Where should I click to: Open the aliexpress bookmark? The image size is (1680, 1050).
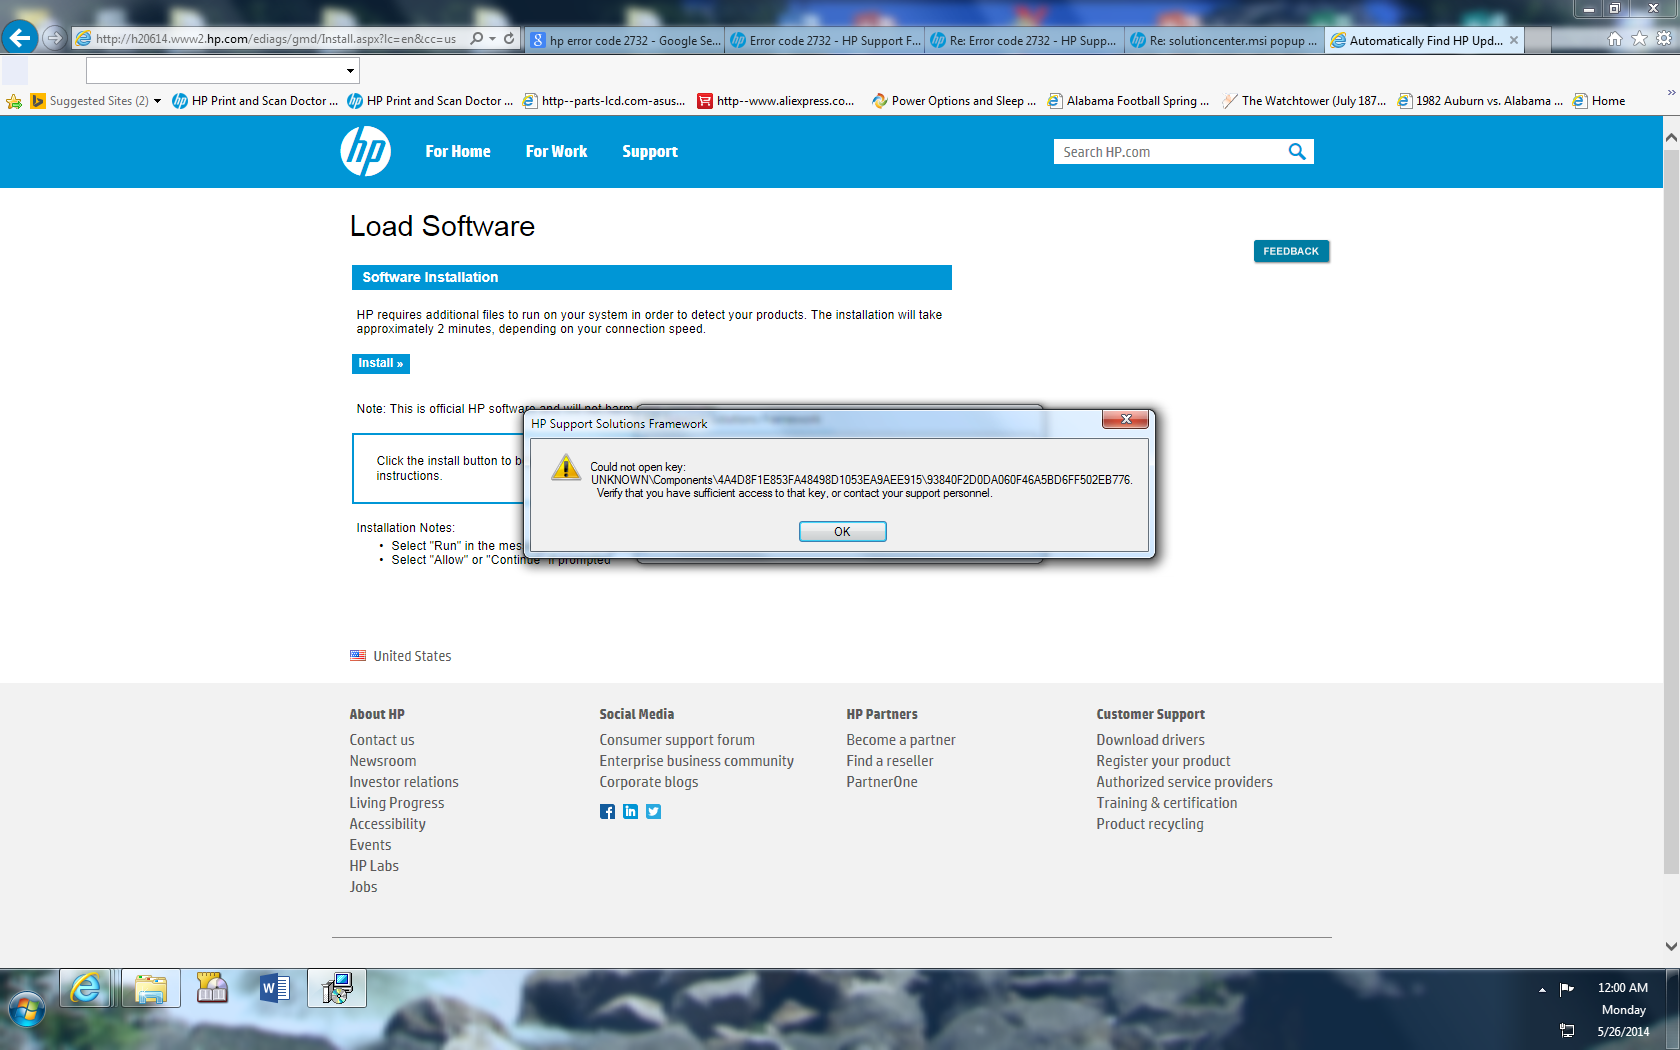coord(776,101)
